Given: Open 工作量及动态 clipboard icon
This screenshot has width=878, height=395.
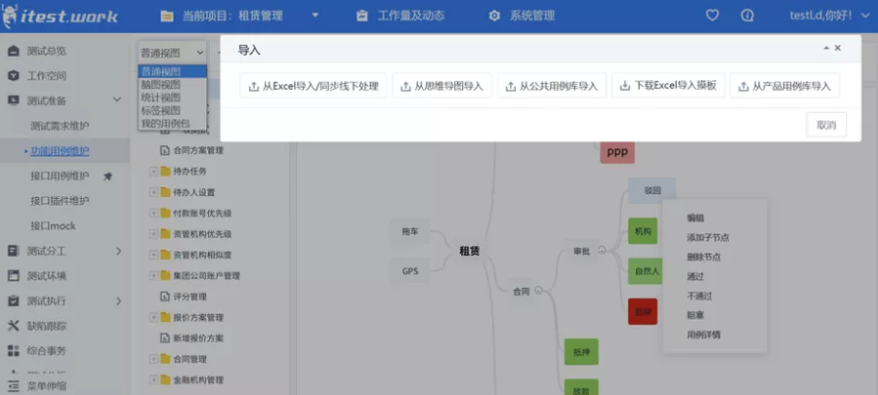Looking at the screenshot, I should [362, 16].
